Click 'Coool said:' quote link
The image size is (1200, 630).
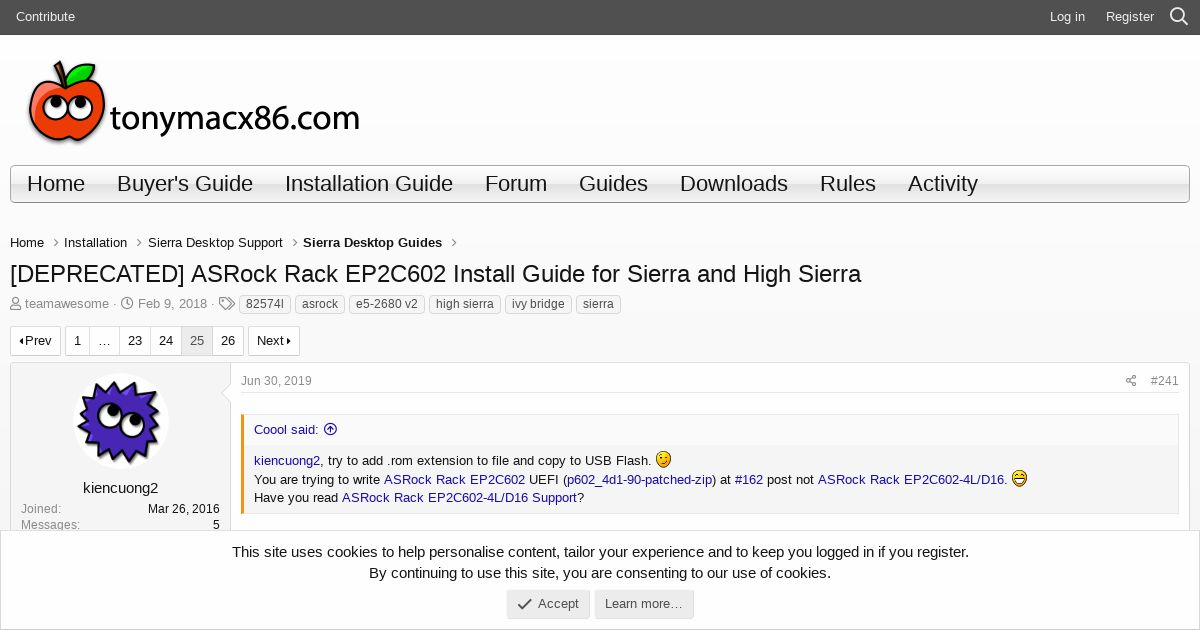coord(286,429)
